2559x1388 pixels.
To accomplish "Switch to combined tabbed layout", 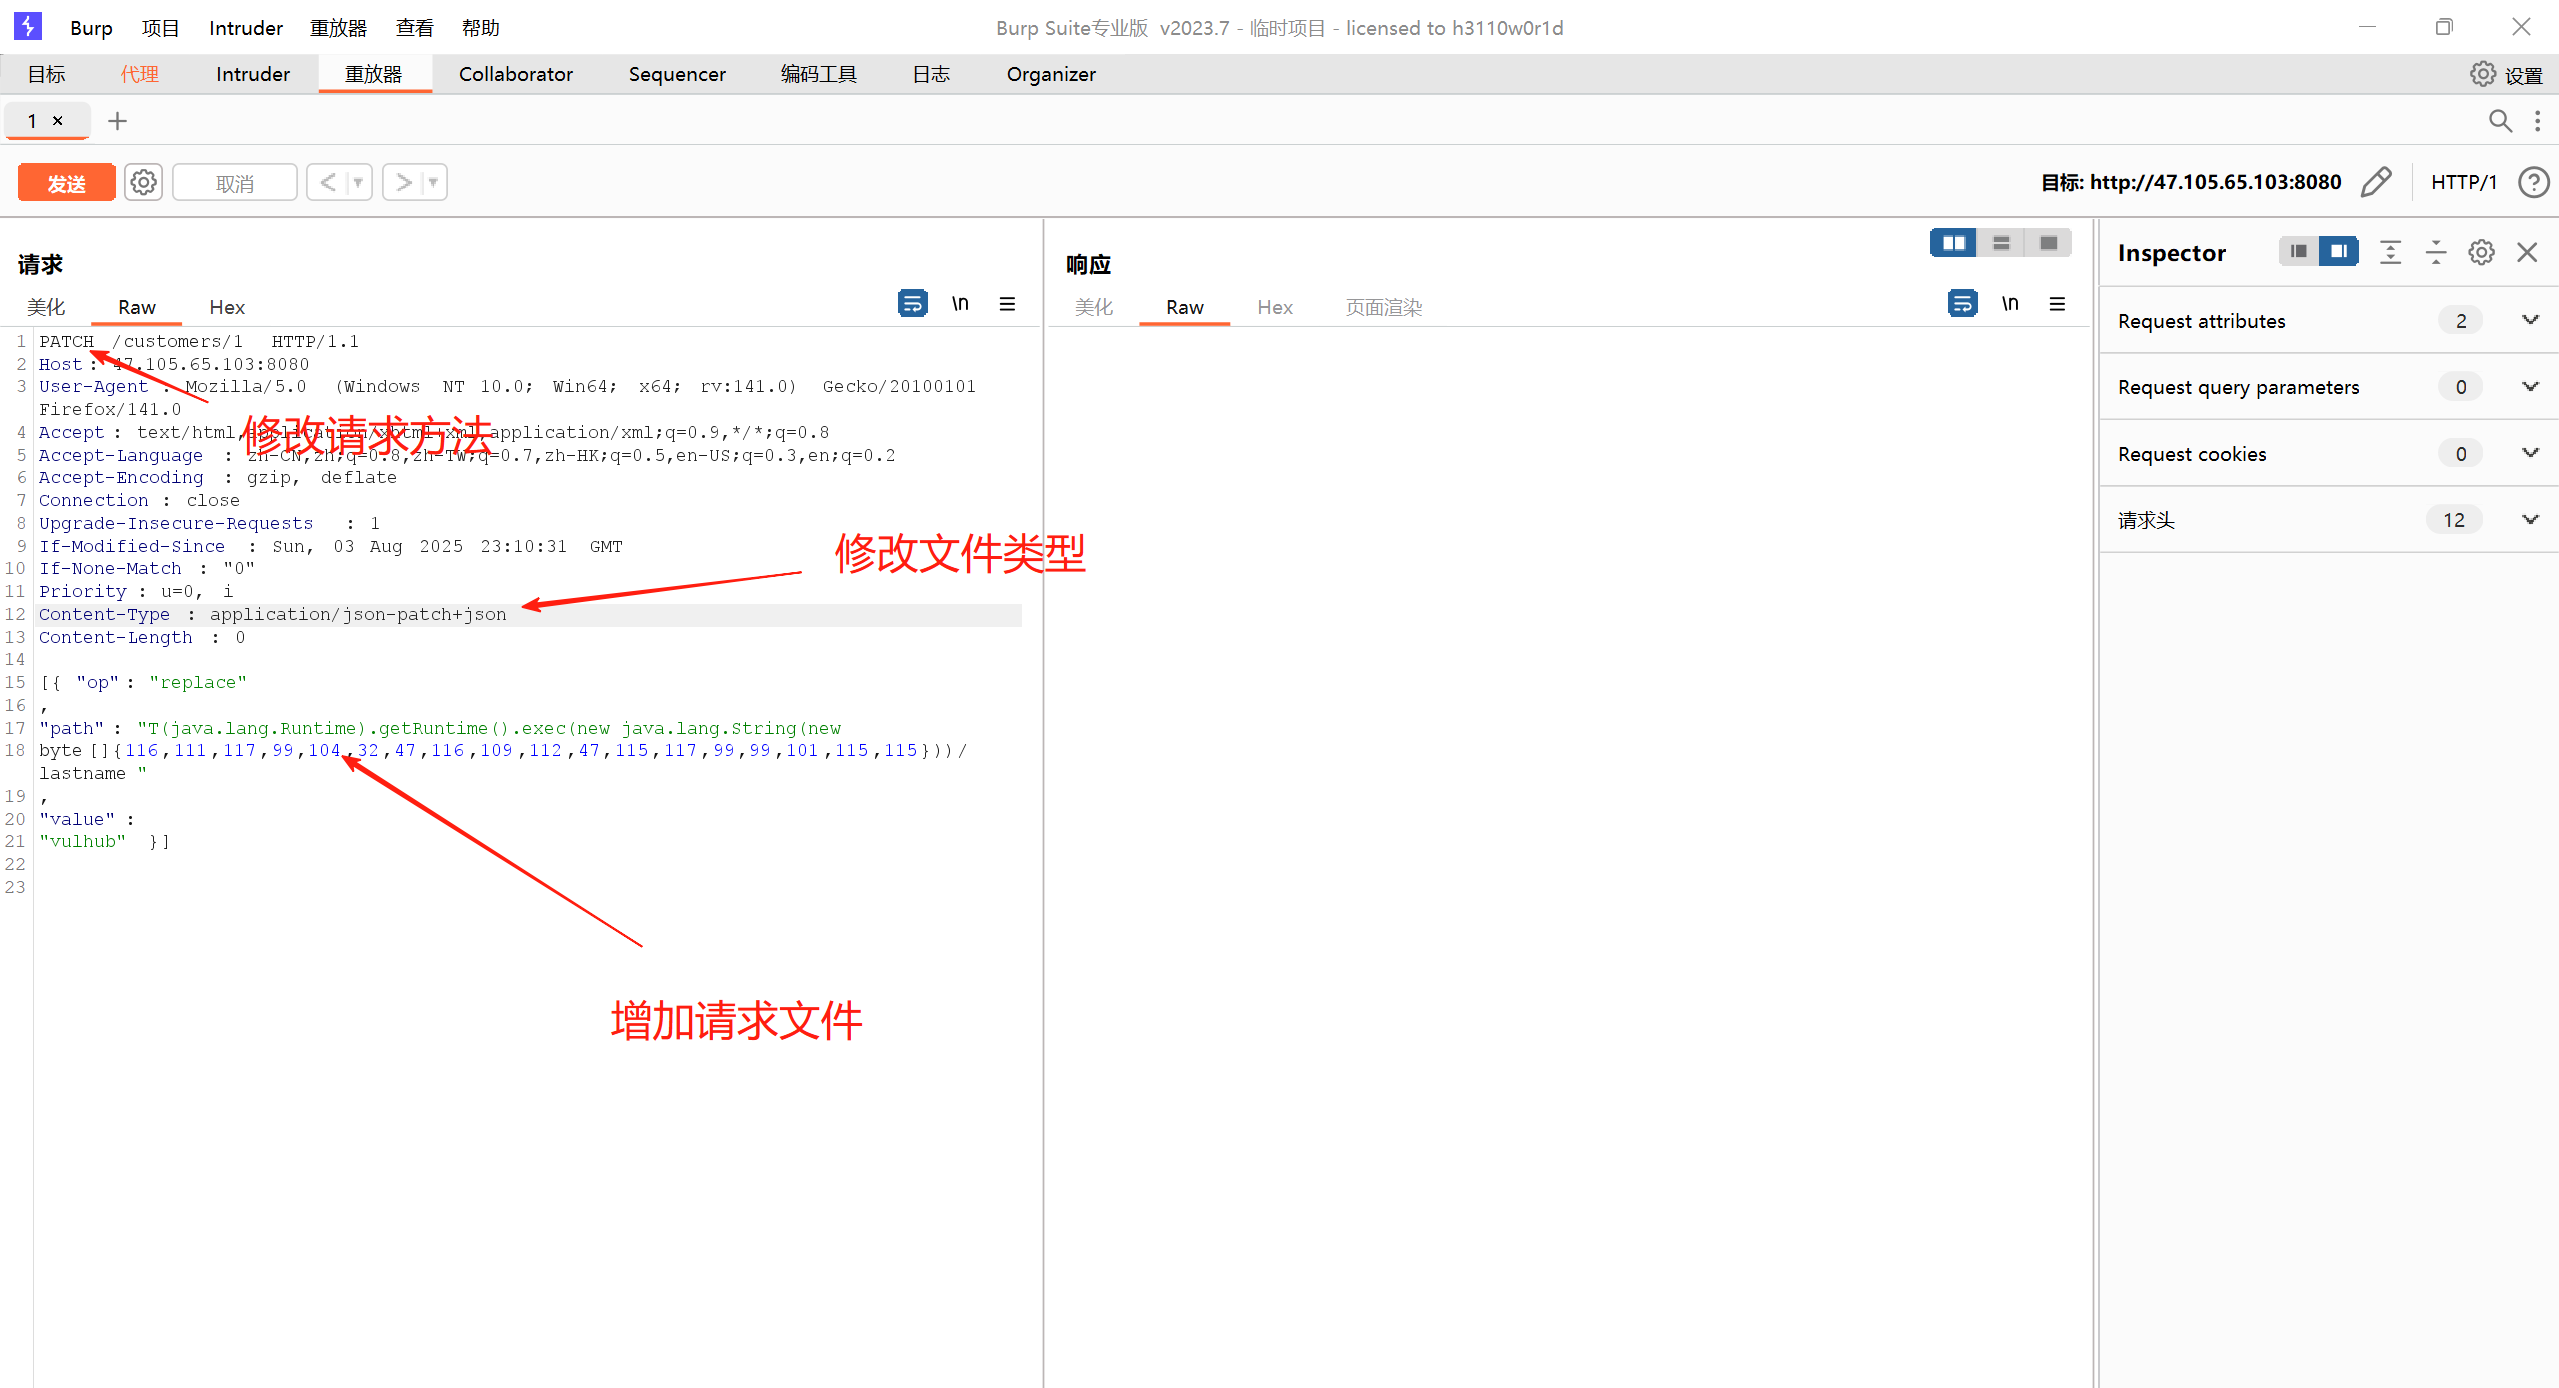I will click(2048, 243).
